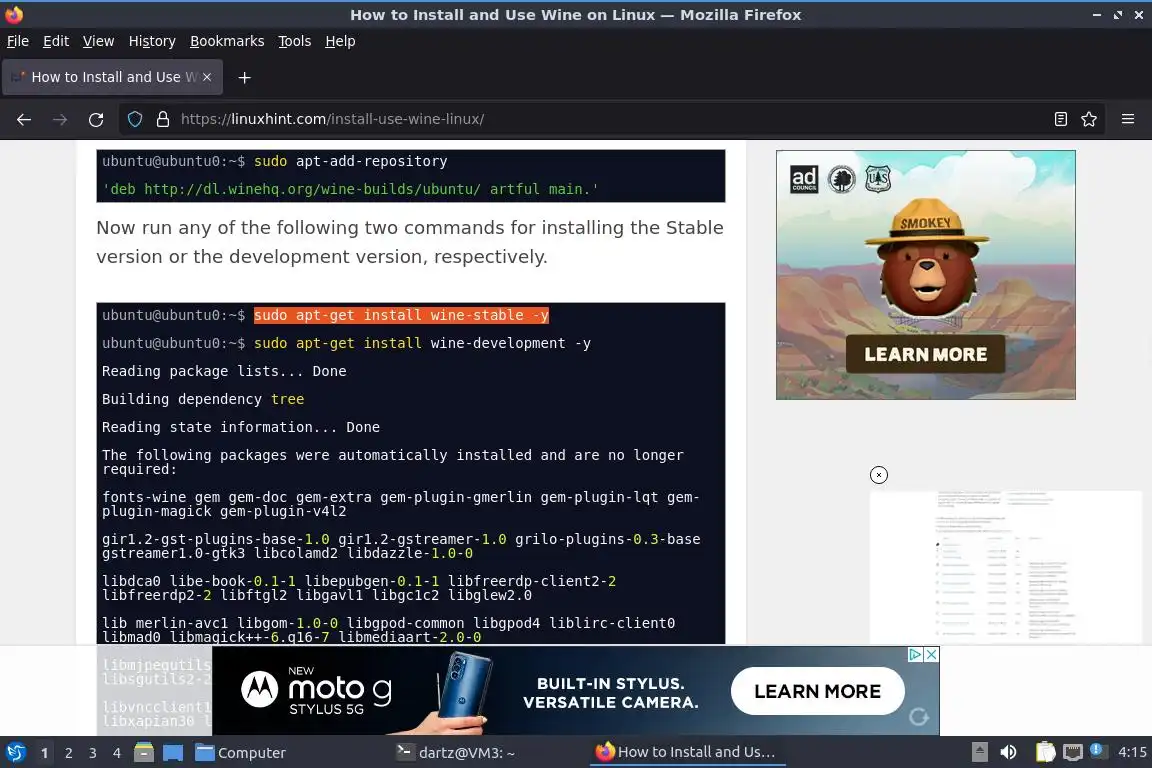Viewport: 1152px width, 768px height.
Task: Reload the current page
Action: [x=96, y=119]
